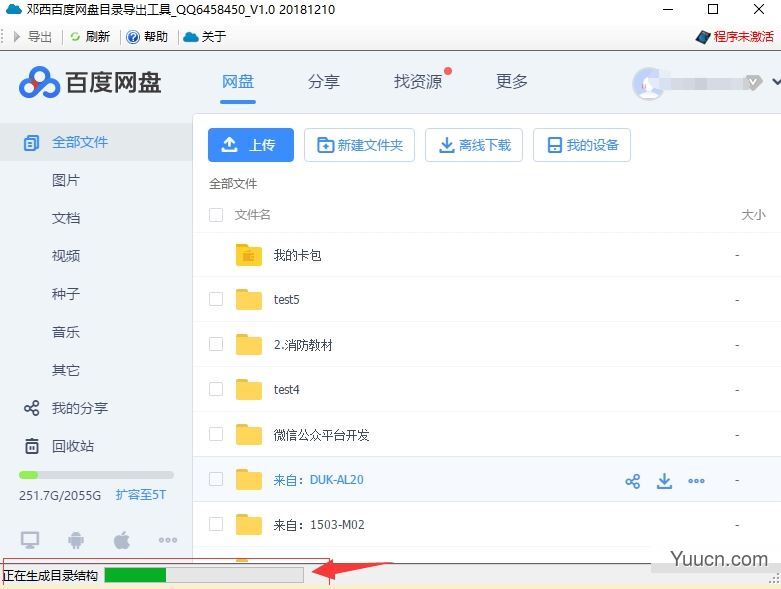Click the 微信公众平台开发 folder icon
This screenshot has width=781, height=589.
(249, 434)
